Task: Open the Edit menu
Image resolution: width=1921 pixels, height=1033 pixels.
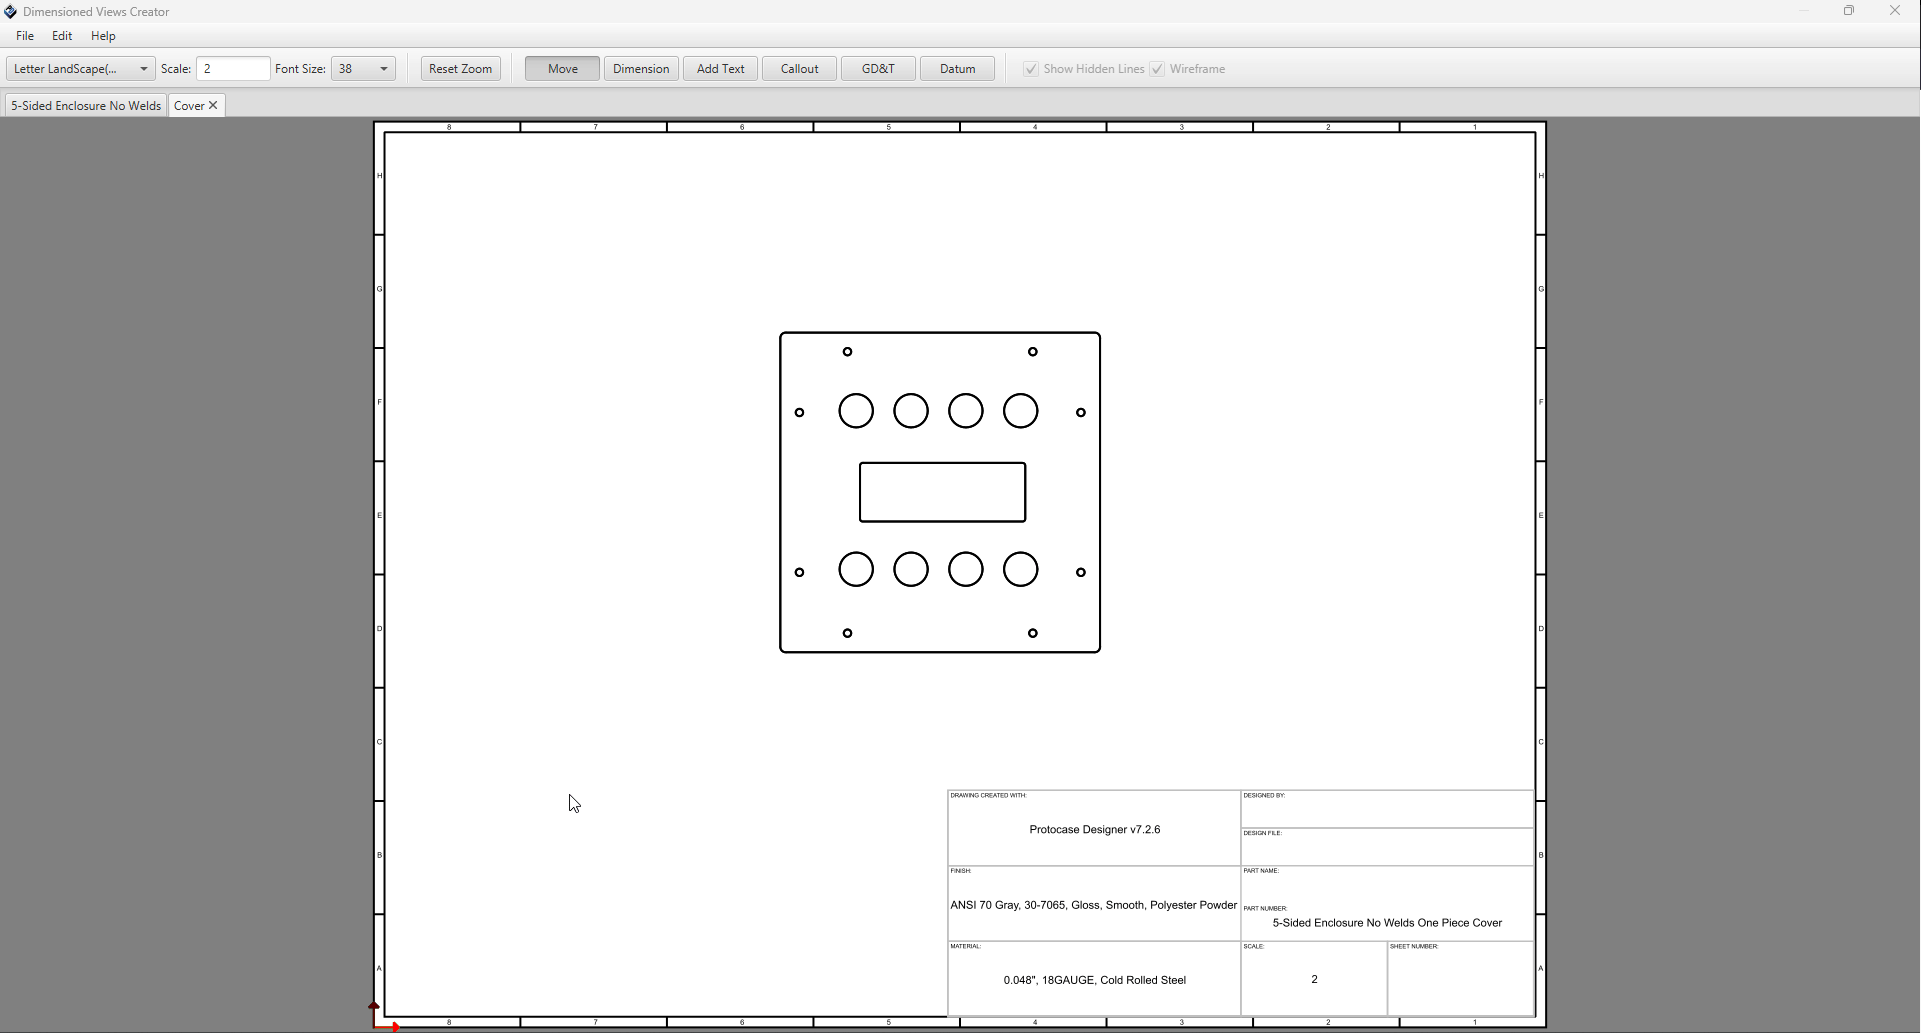Action: pos(62,36)
